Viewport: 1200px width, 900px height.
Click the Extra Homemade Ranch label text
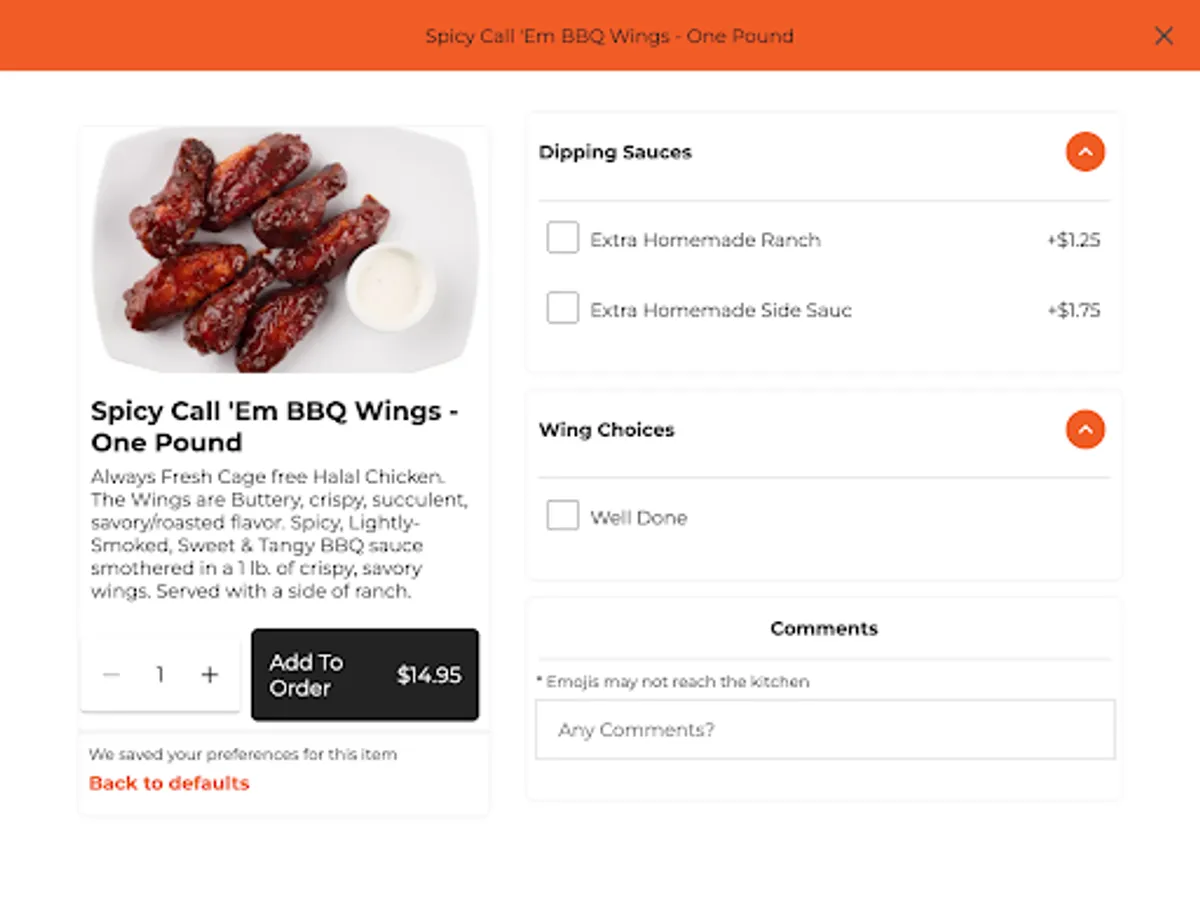705,240
